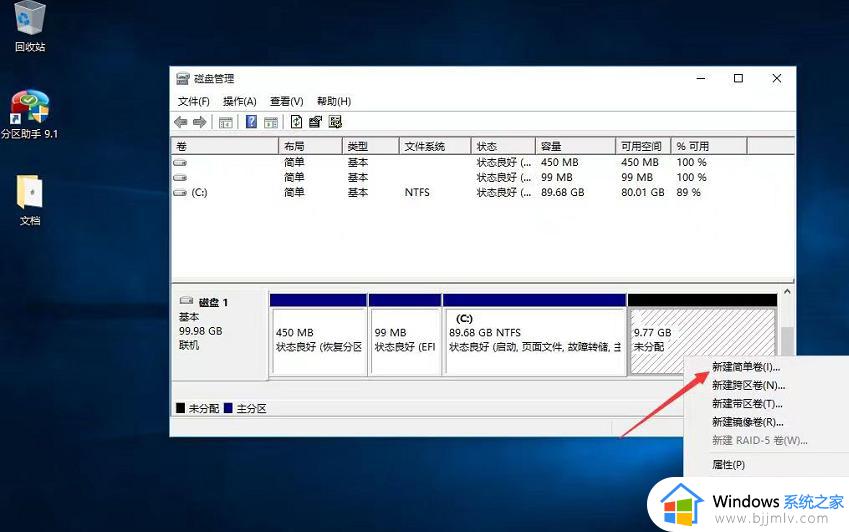Image resolution: width=849 pixels, height=532 pixels.
Task: Select the (C:) 89.68 GB NTFS partition block
Action: coord(534,334)
